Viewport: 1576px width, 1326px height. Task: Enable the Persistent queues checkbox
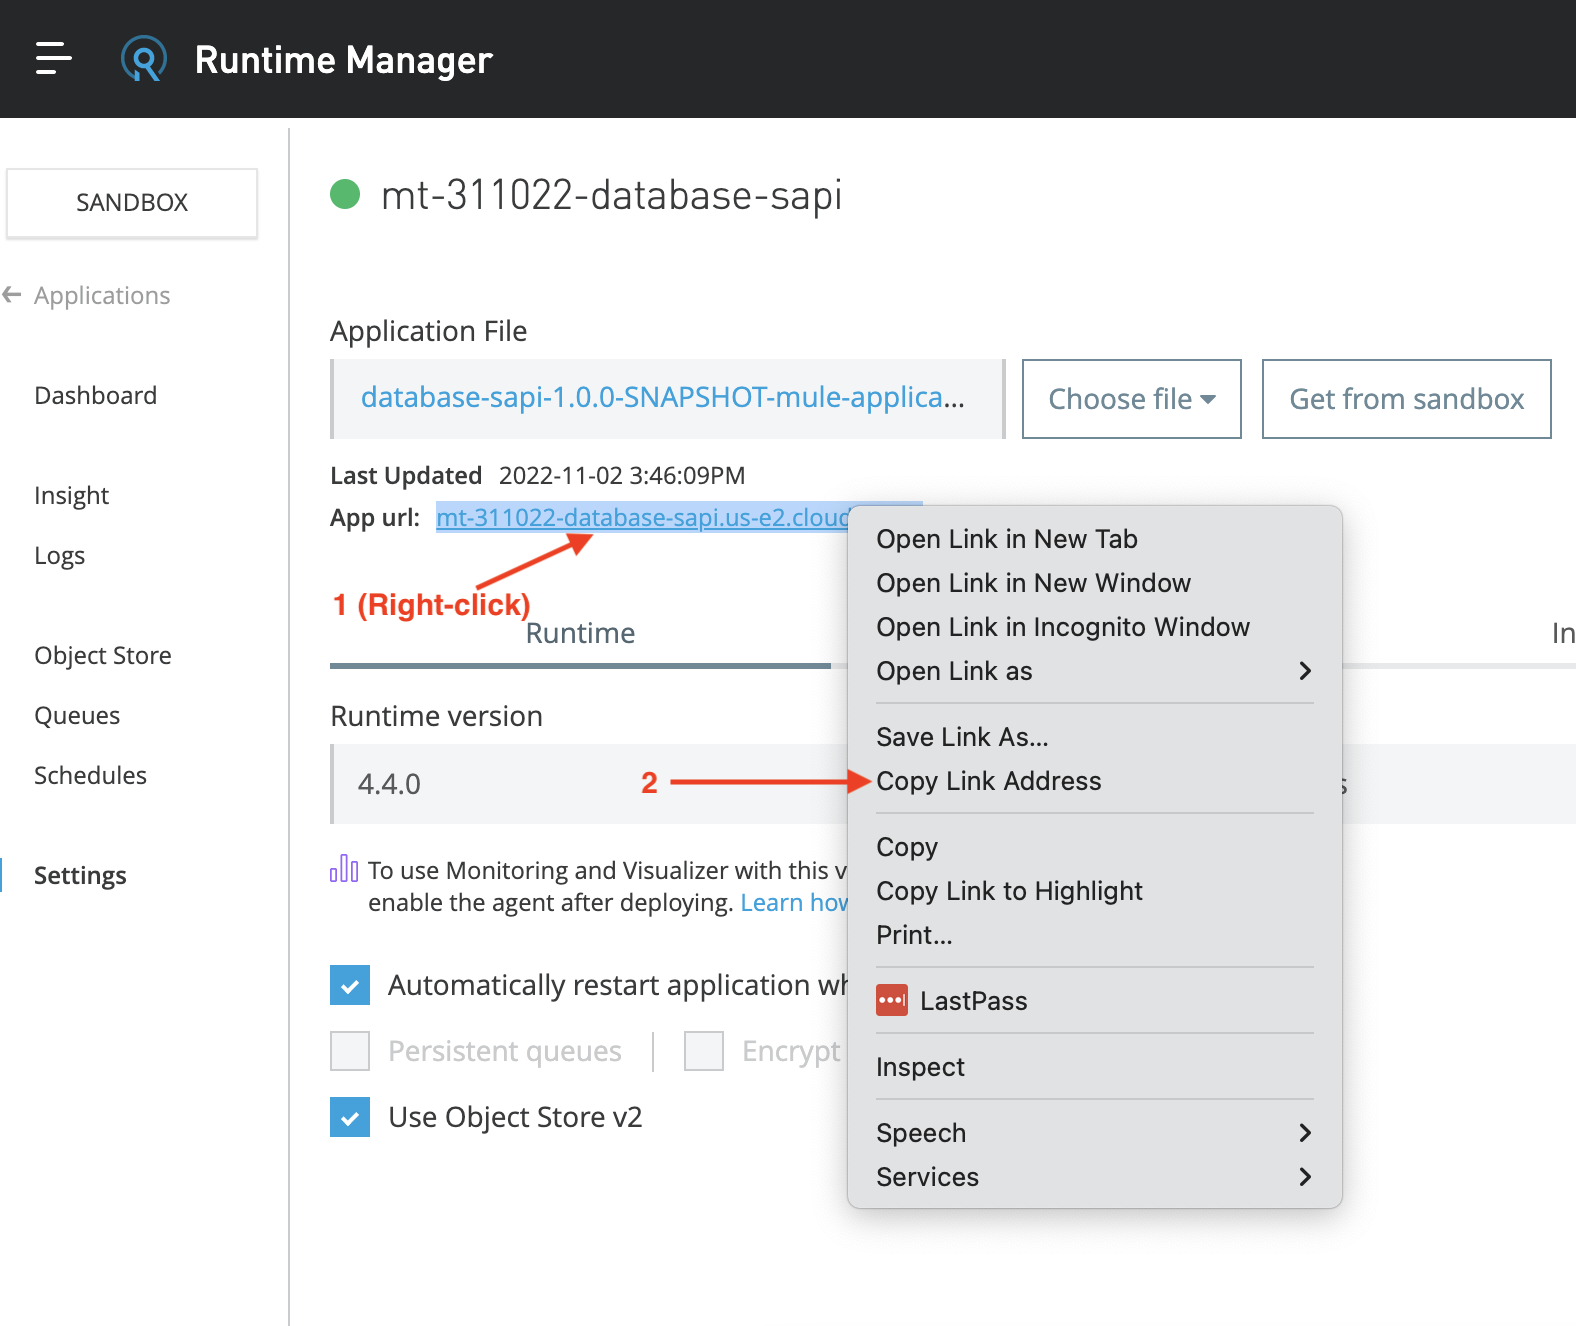click(350, 1051)
